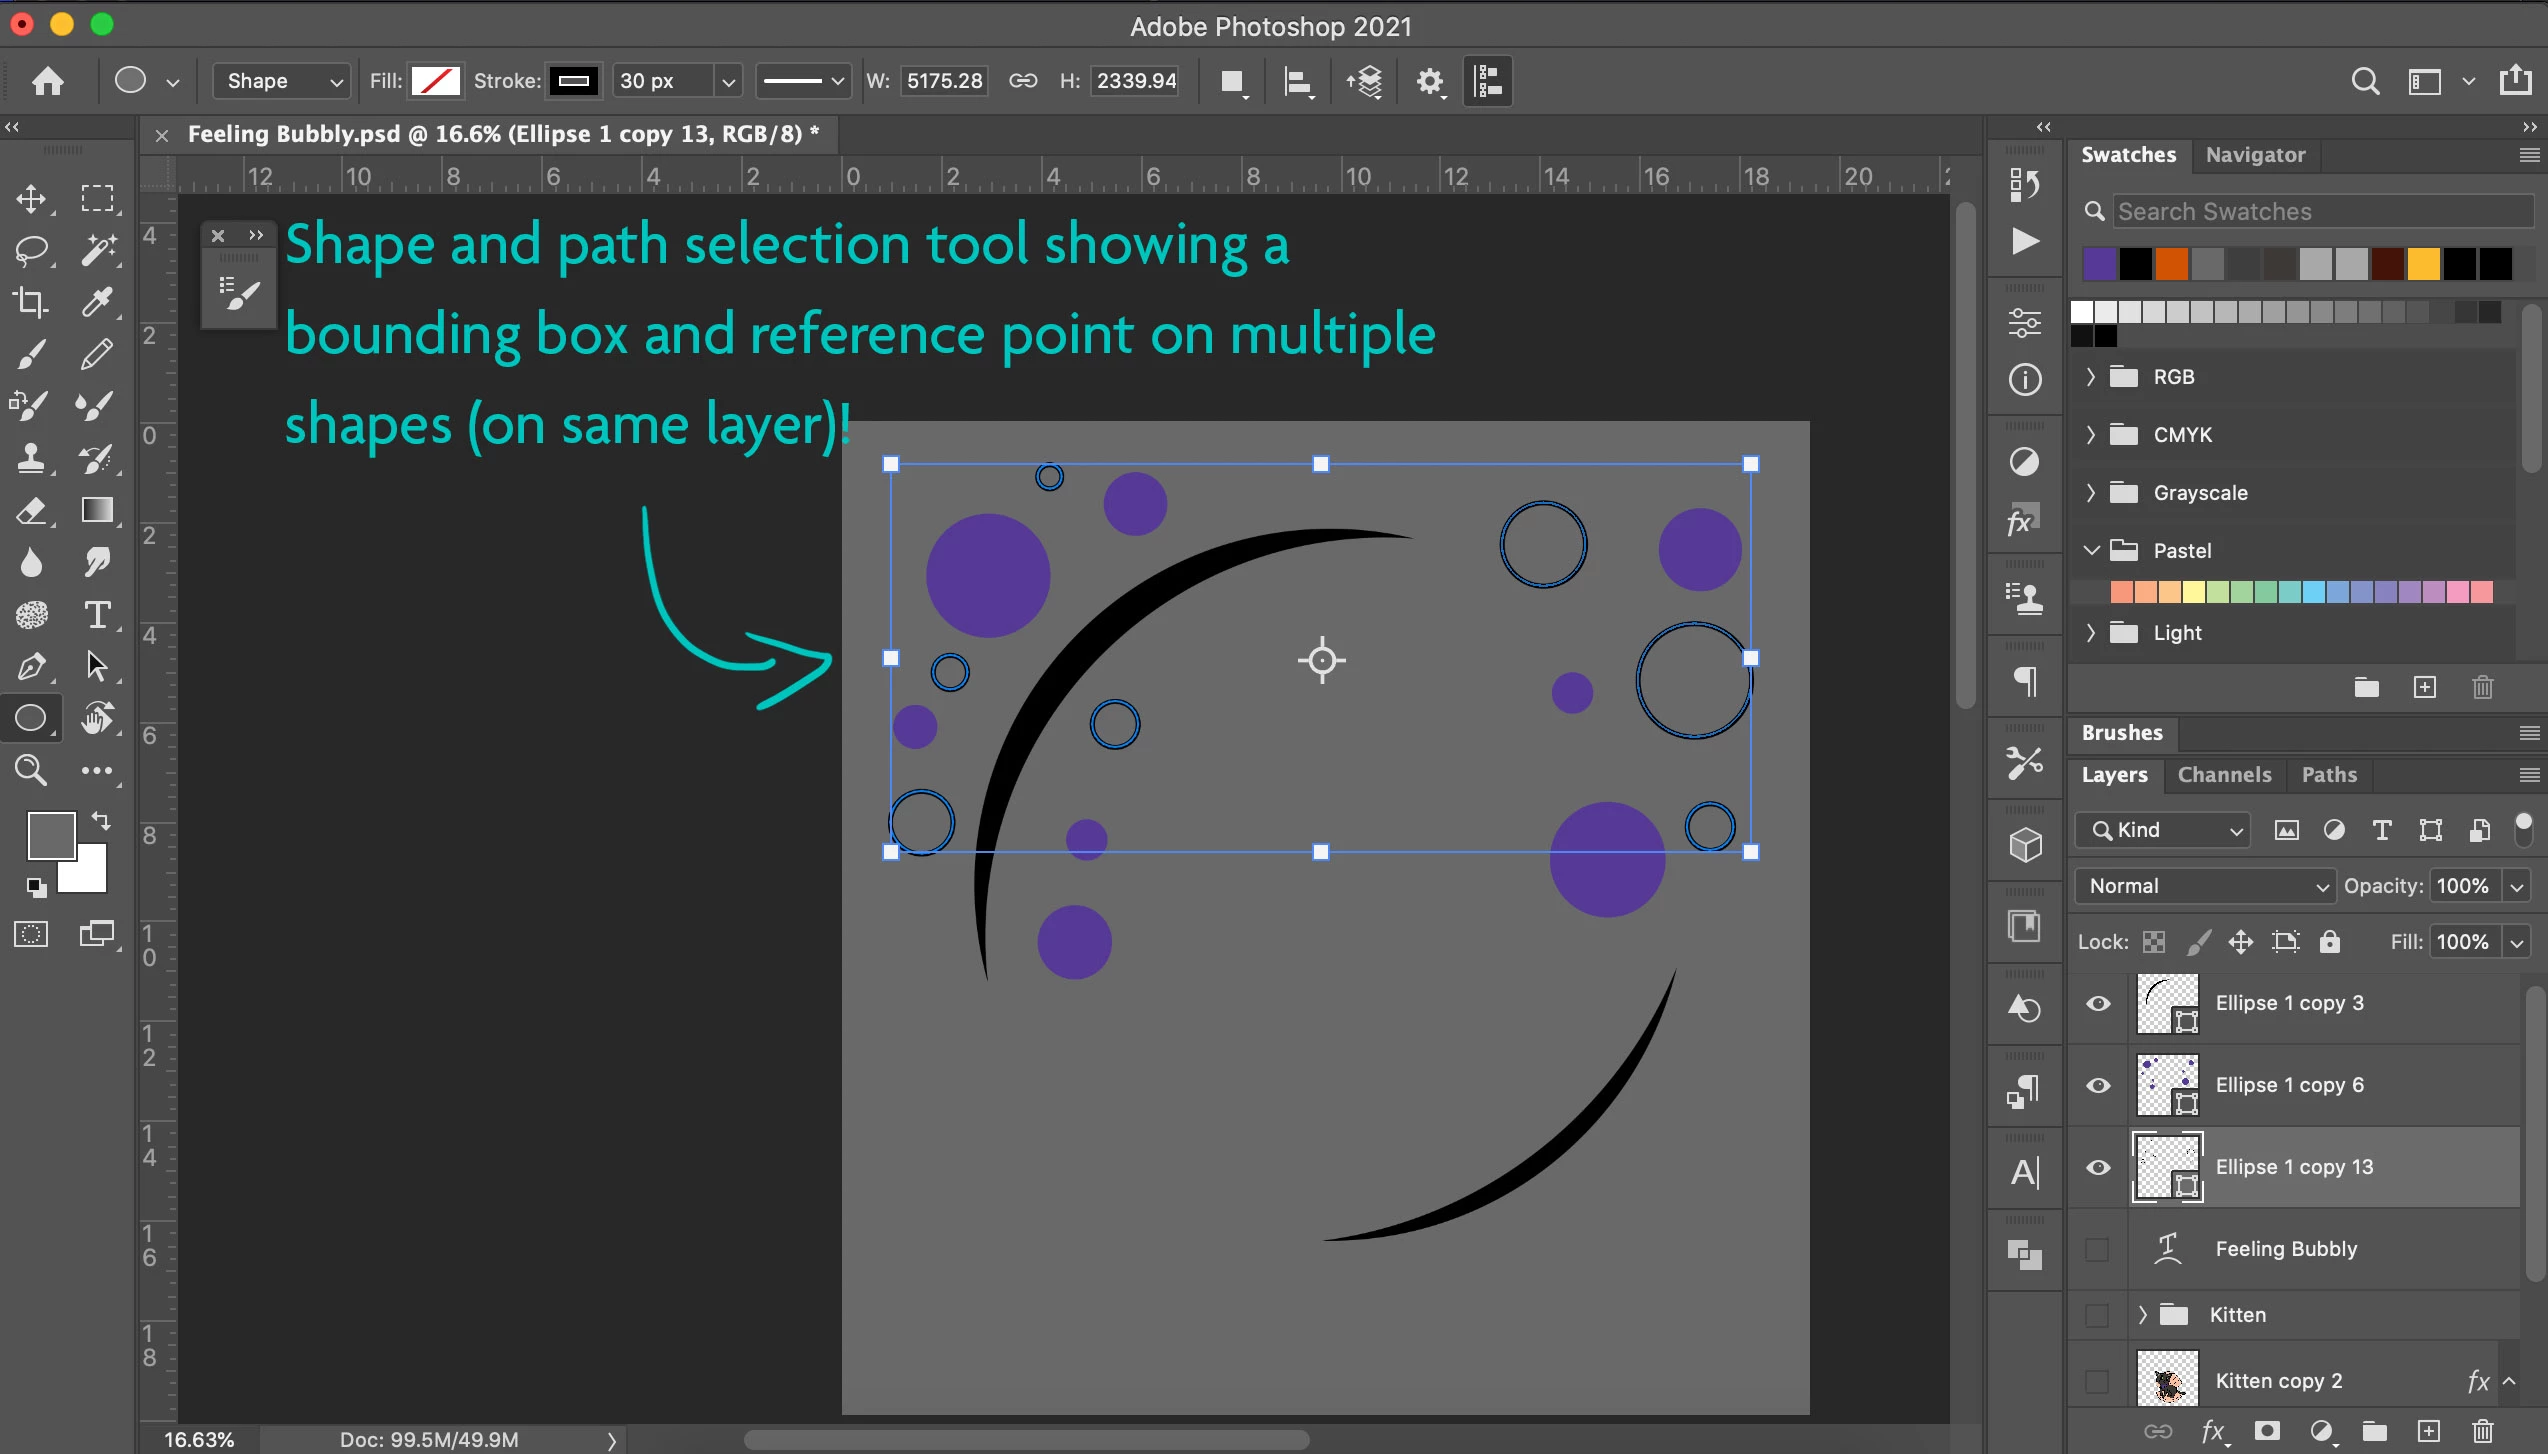Open the Navigator tab

[x=2255, y=155]
